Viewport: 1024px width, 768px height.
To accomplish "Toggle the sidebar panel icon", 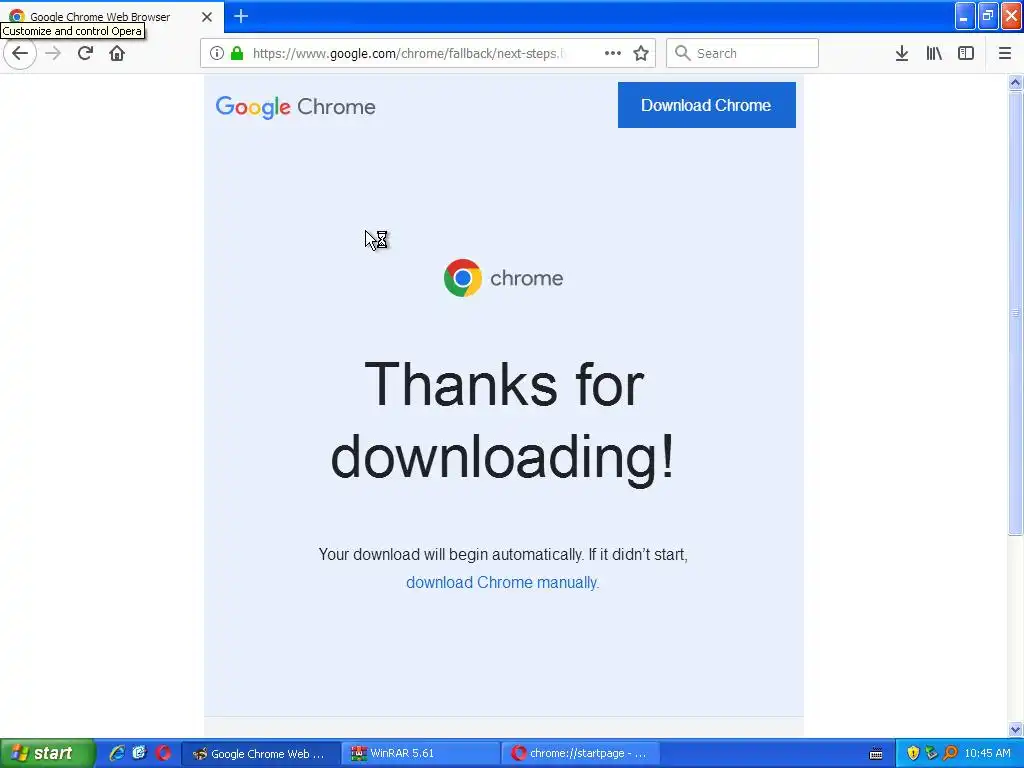I will [x=966, y=54].
